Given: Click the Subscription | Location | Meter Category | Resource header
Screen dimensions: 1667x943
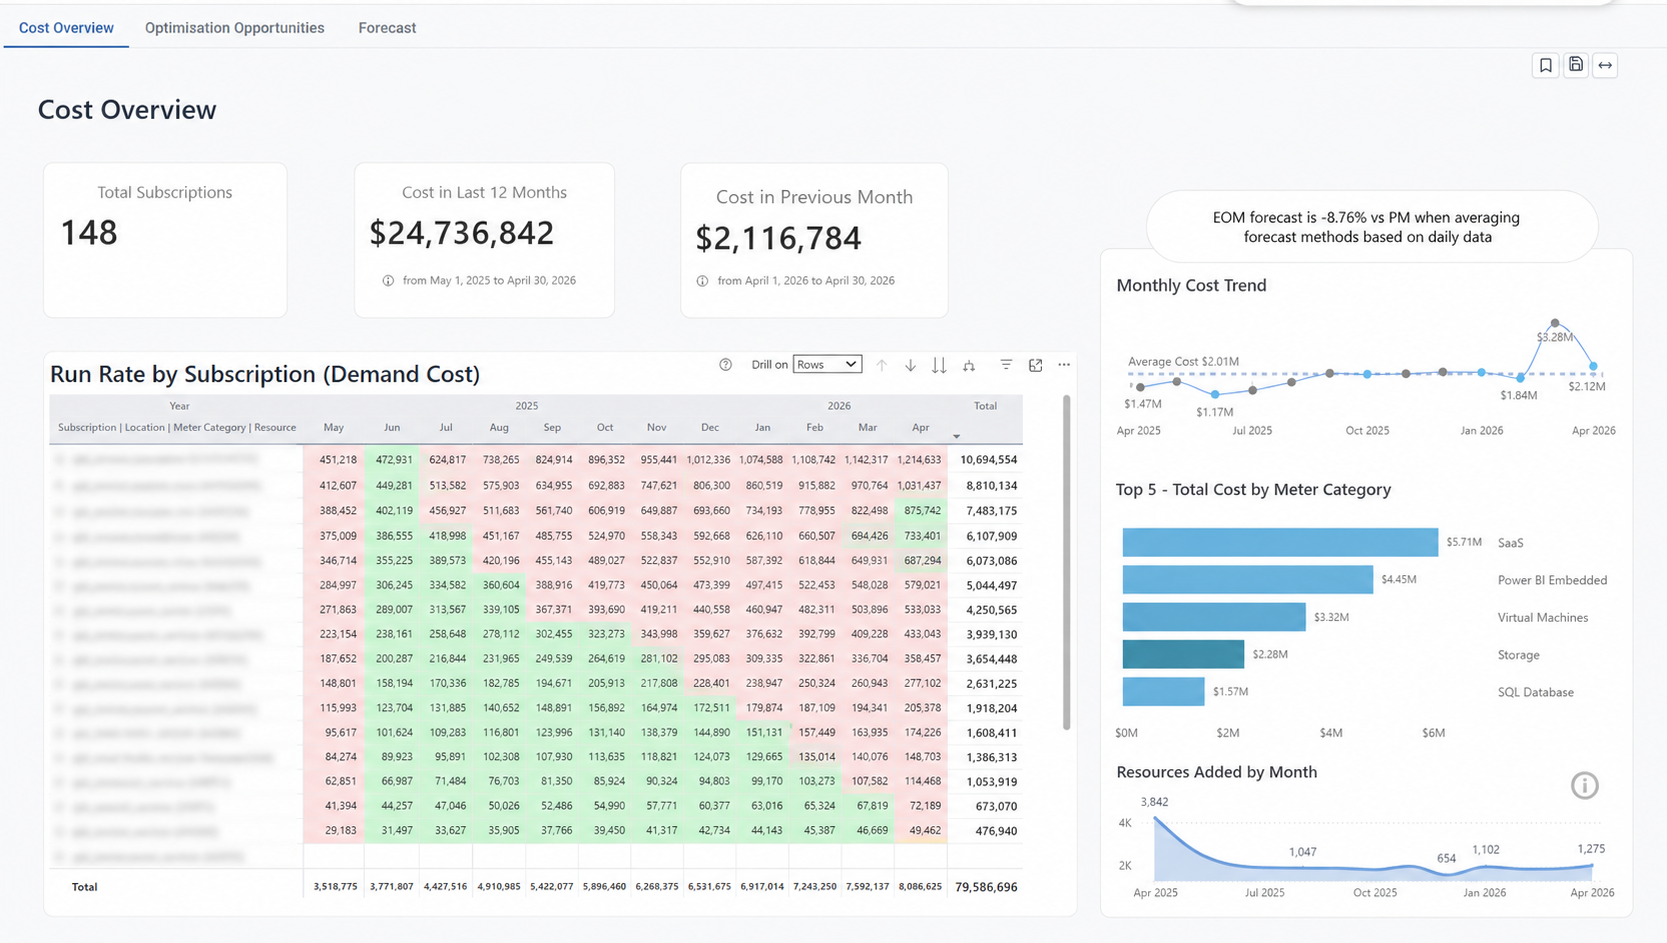Looking at the screenshot, I should tap(177, 427).
